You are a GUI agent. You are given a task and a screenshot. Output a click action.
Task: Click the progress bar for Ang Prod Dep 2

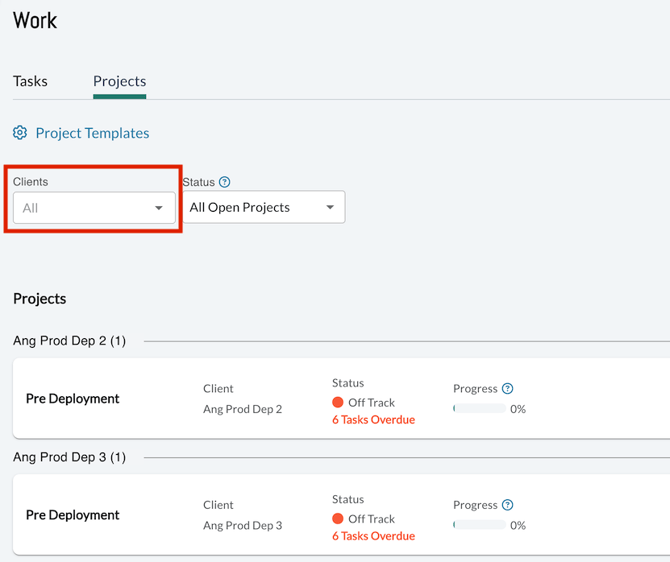tap(479, 409)
